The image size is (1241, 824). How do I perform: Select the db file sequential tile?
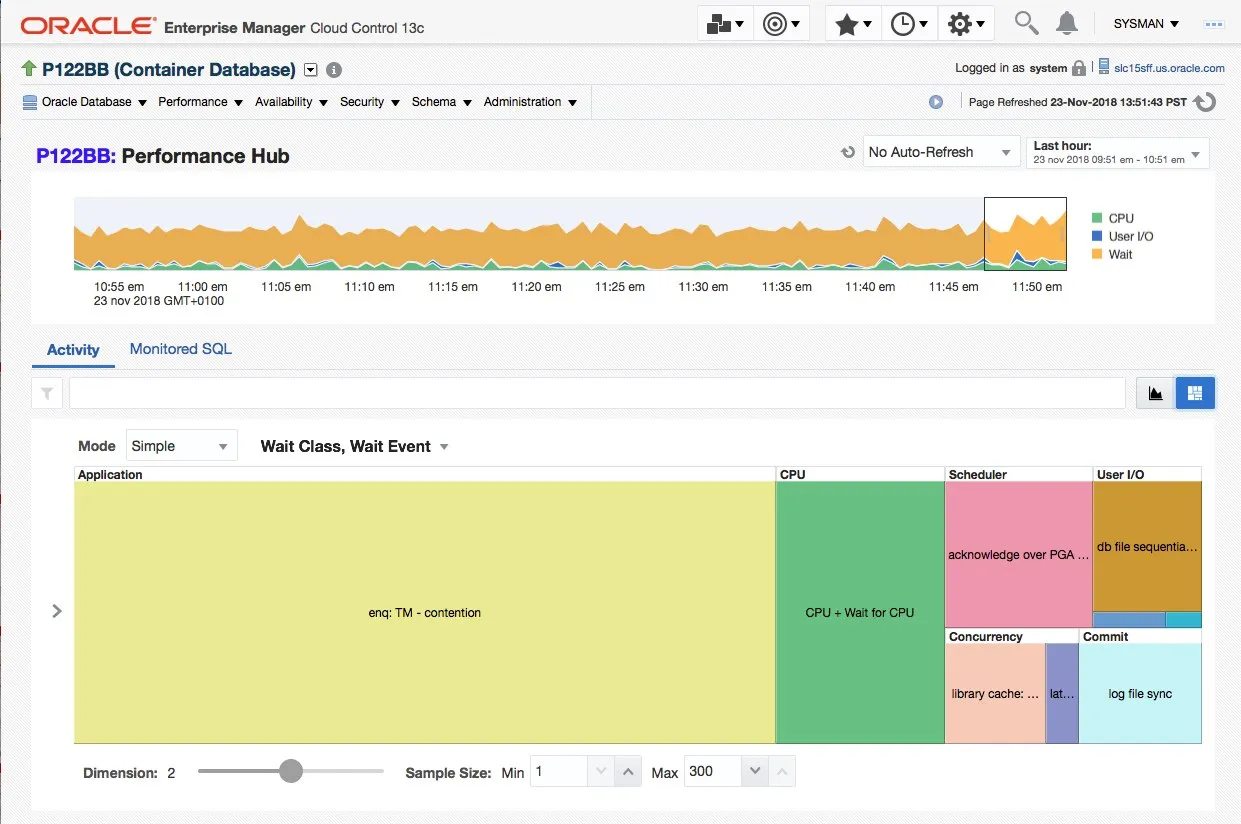tap(1147, 547)
